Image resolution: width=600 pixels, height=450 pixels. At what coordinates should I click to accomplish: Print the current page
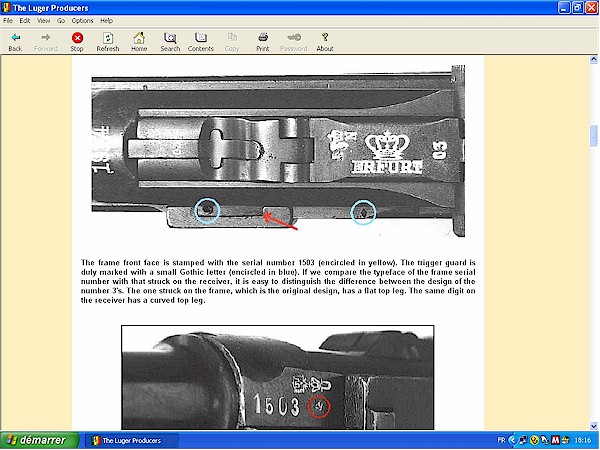click(x=262, y=42)
